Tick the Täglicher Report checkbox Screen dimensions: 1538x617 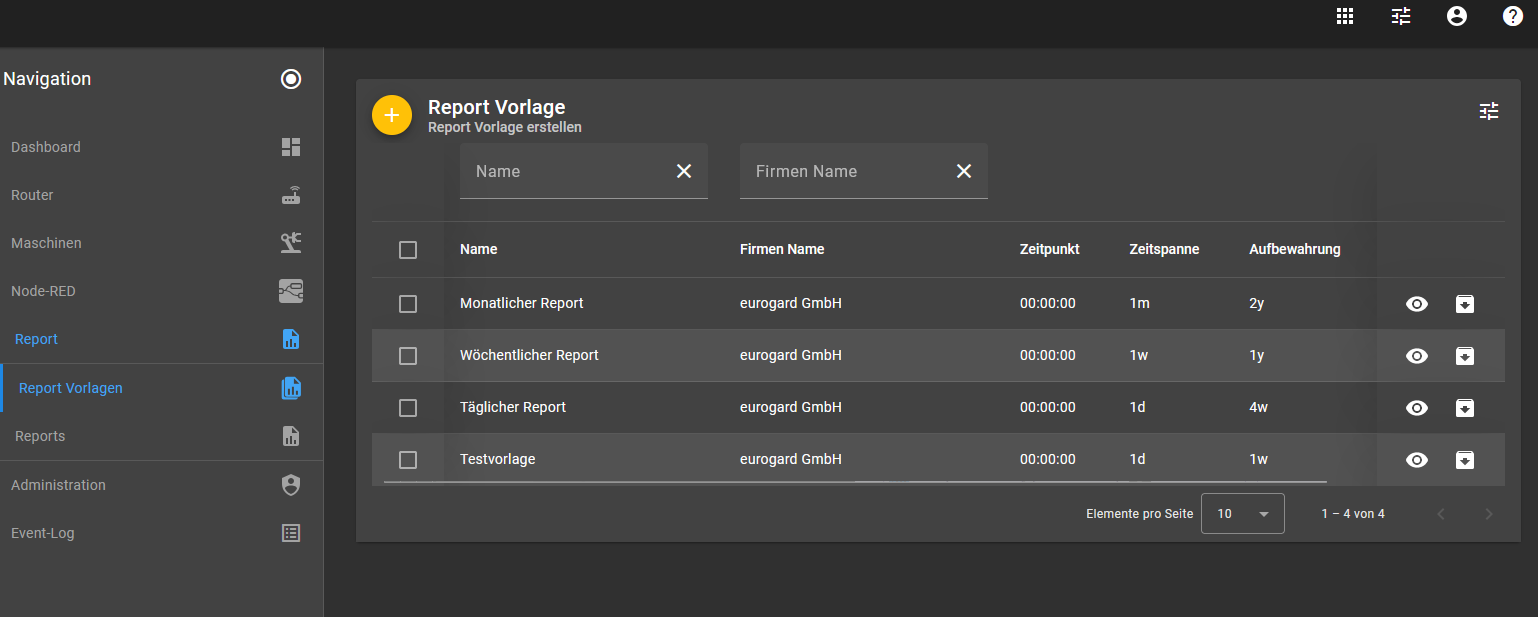tap(408, 408)
